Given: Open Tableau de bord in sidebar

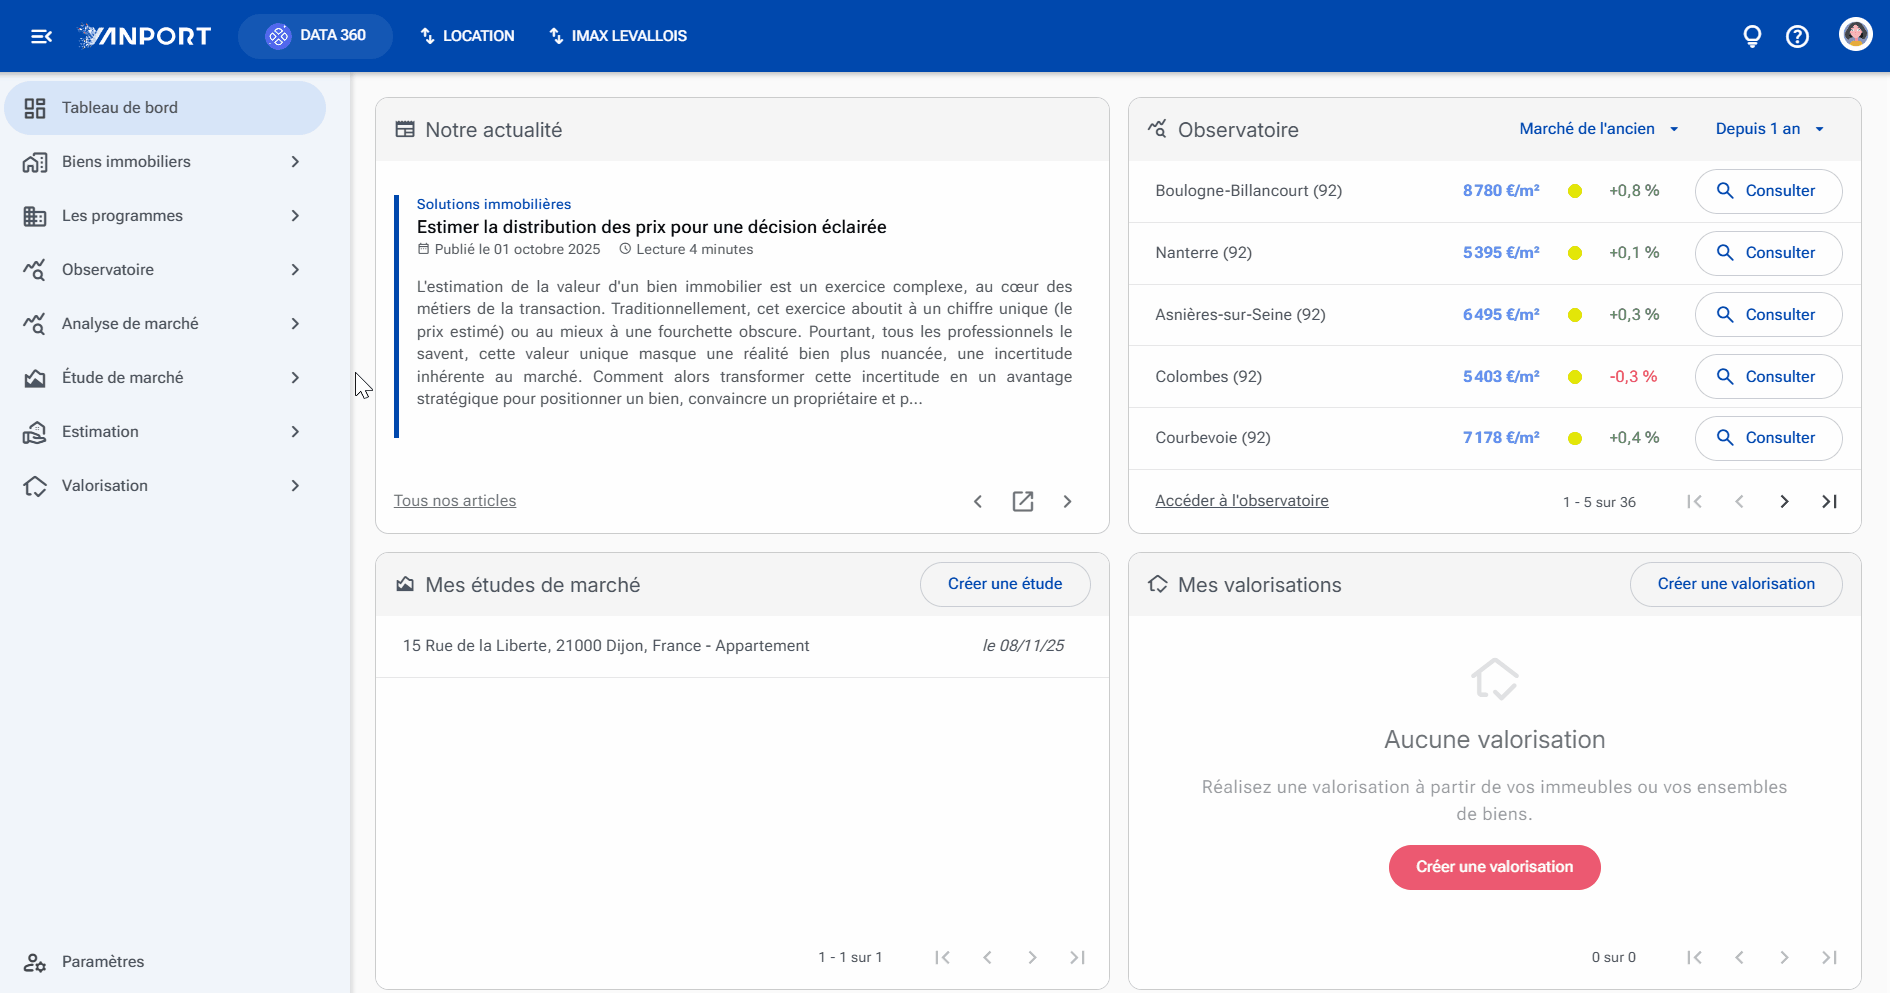Looking at the screenshot, I should click(x=165, y=108).
